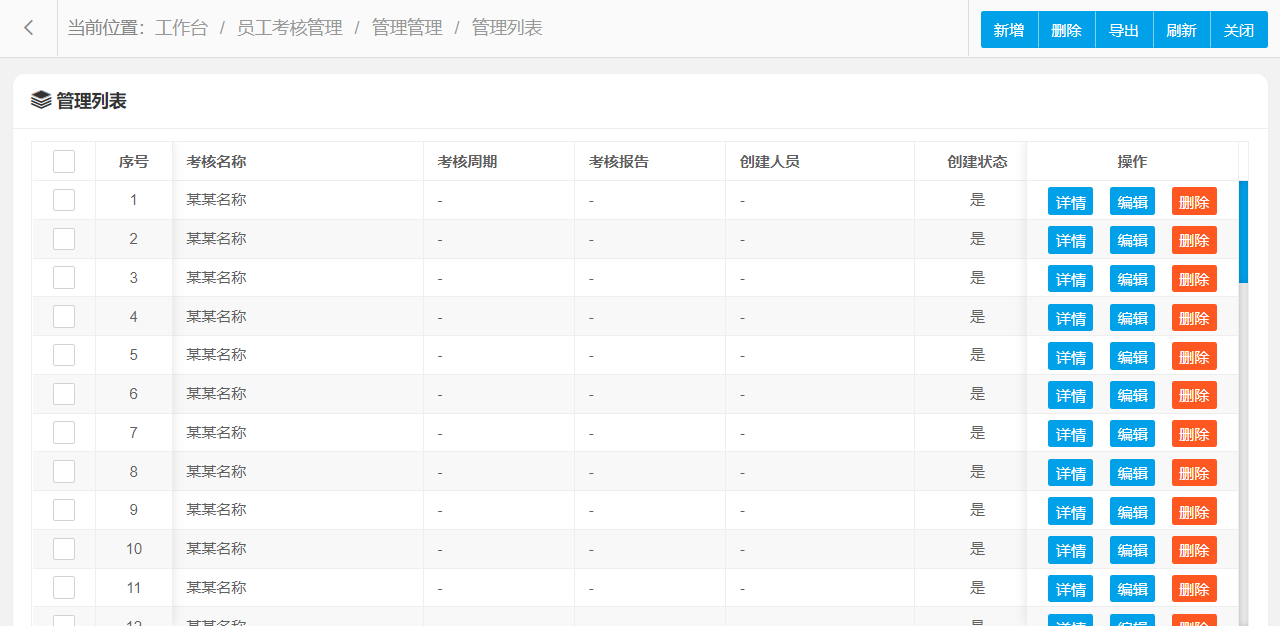The height and width of the screenshot is (626, 1280).
Task: Open the 员工考核管理 breadcrumb
Action: pyautogui.click(x=289, y=28)
